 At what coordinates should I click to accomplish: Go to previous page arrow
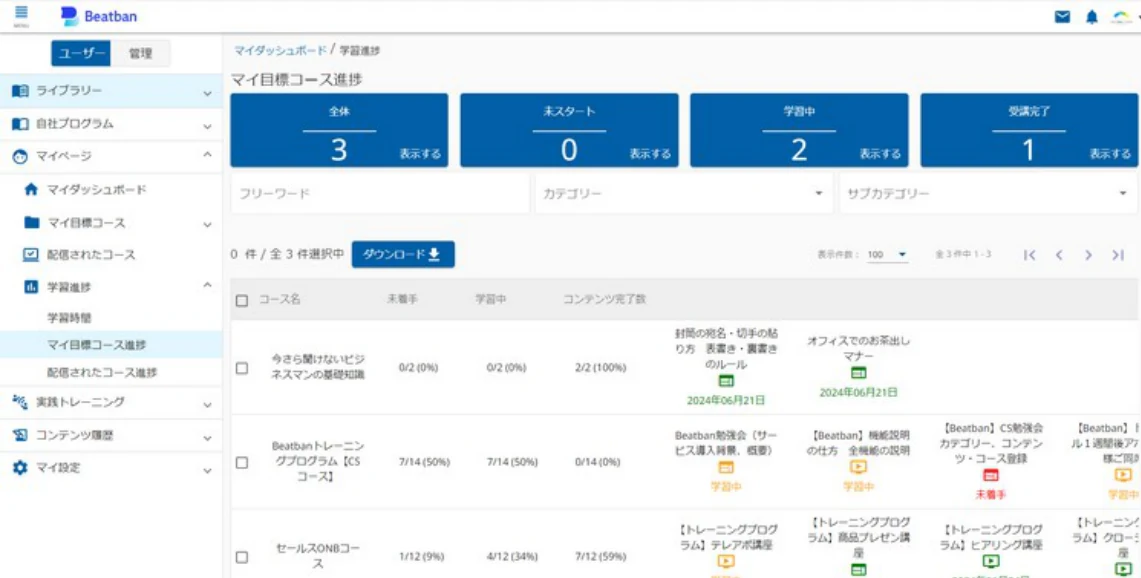(1059, 255)
